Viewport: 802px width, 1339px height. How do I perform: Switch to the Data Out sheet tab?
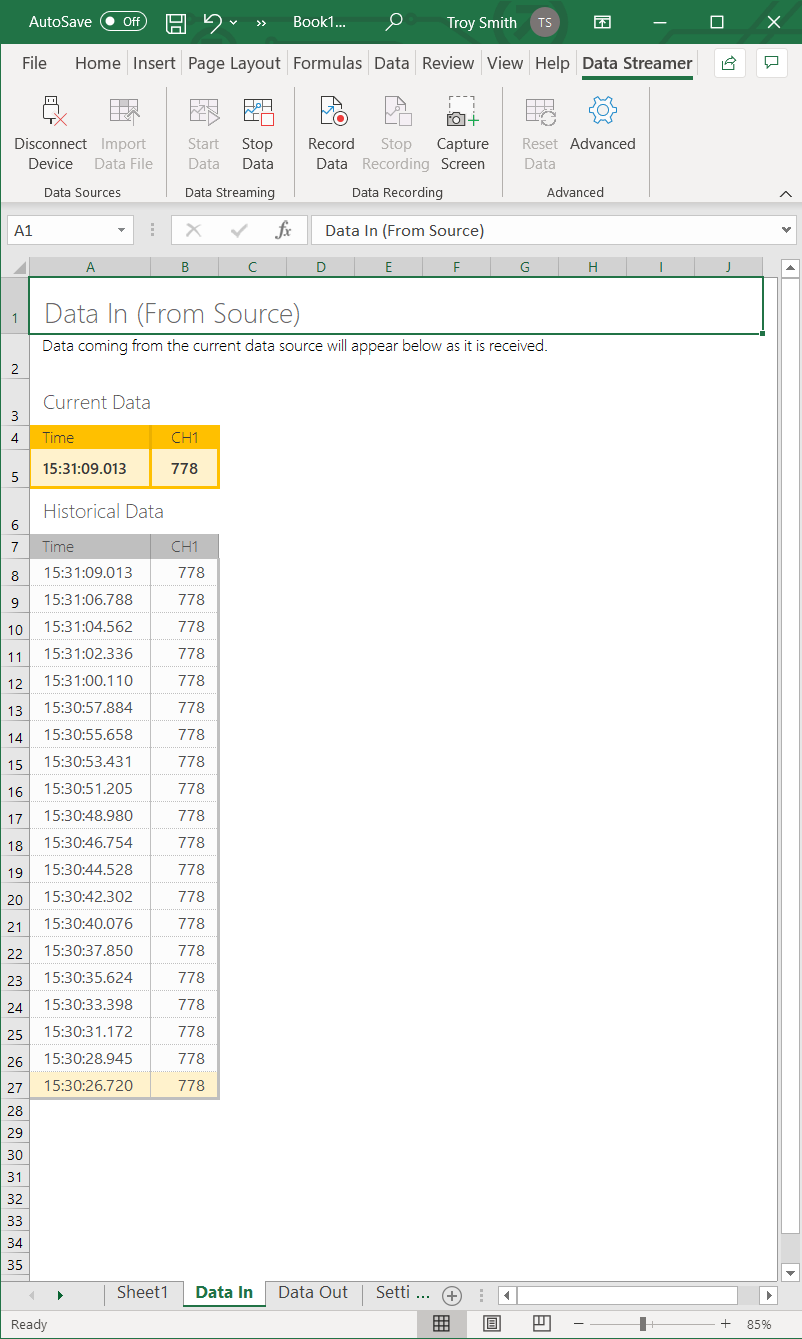pos(313,1292)
